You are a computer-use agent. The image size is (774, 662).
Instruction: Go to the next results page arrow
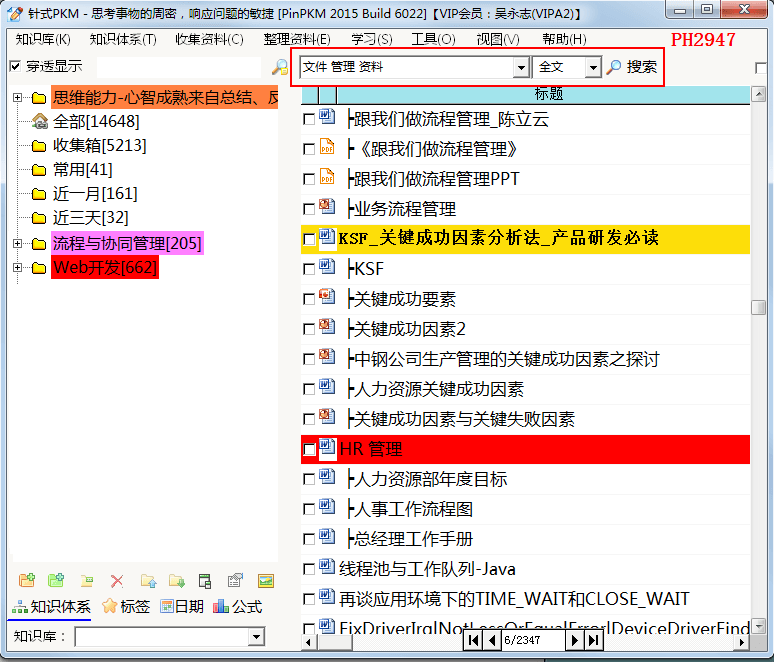click(x=574, y=640)
